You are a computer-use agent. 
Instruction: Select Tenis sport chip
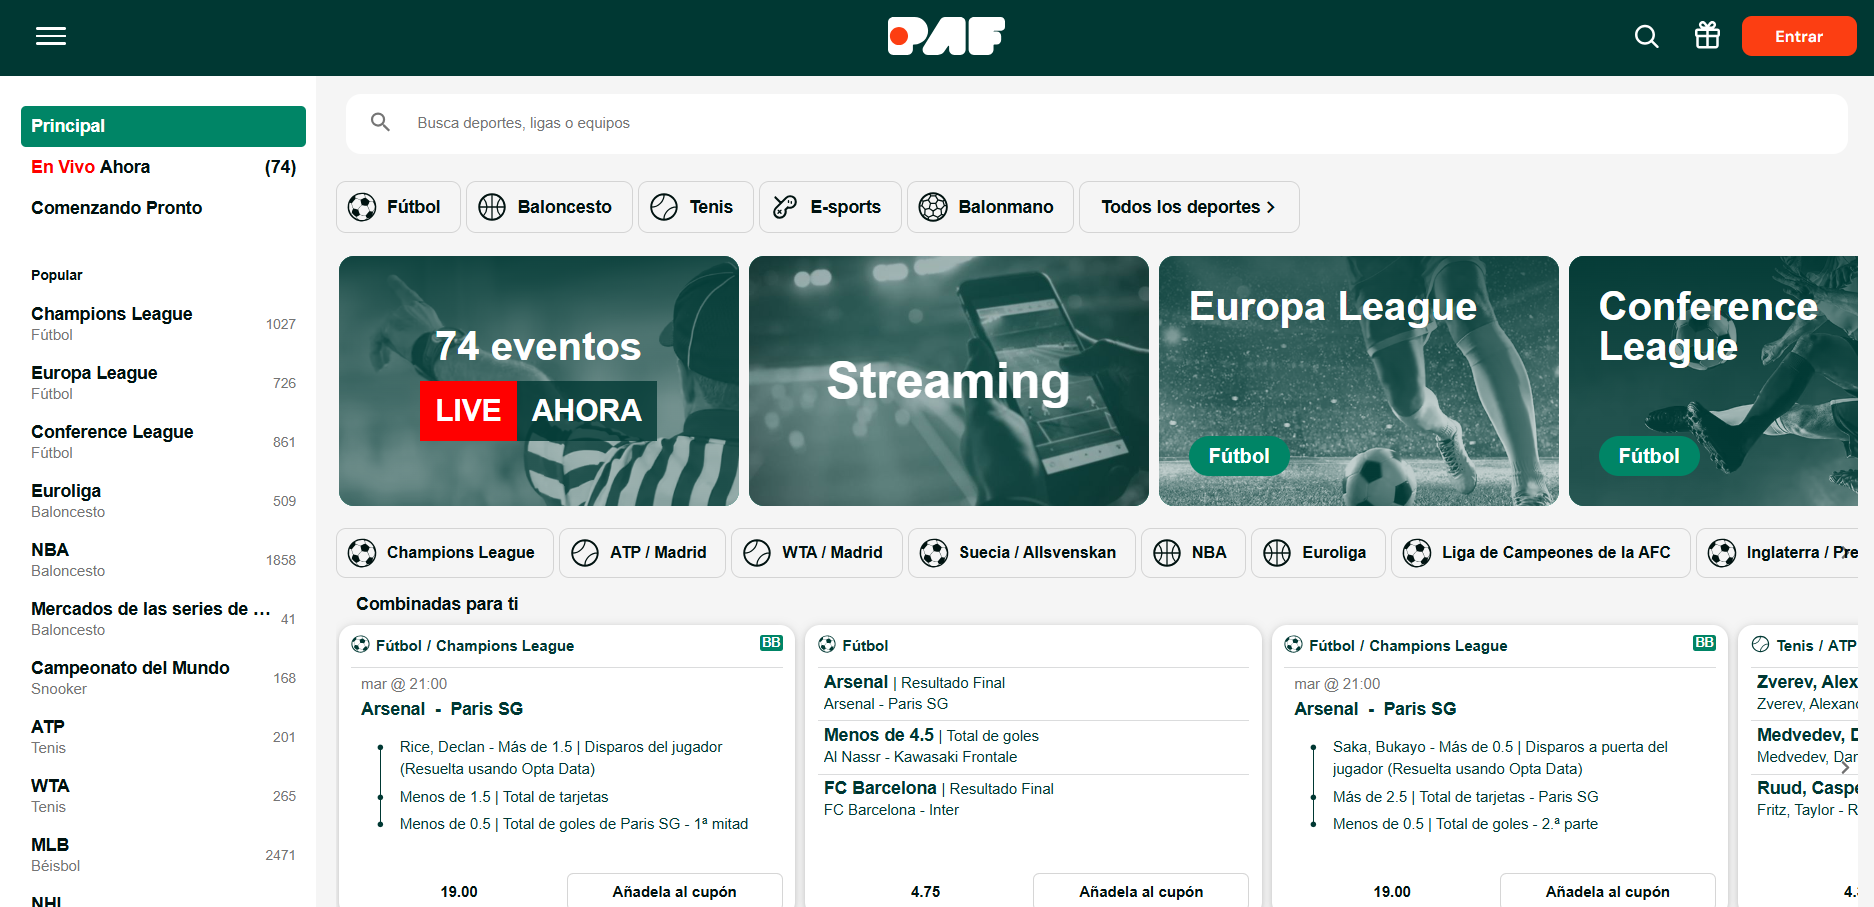pos(695,207)
